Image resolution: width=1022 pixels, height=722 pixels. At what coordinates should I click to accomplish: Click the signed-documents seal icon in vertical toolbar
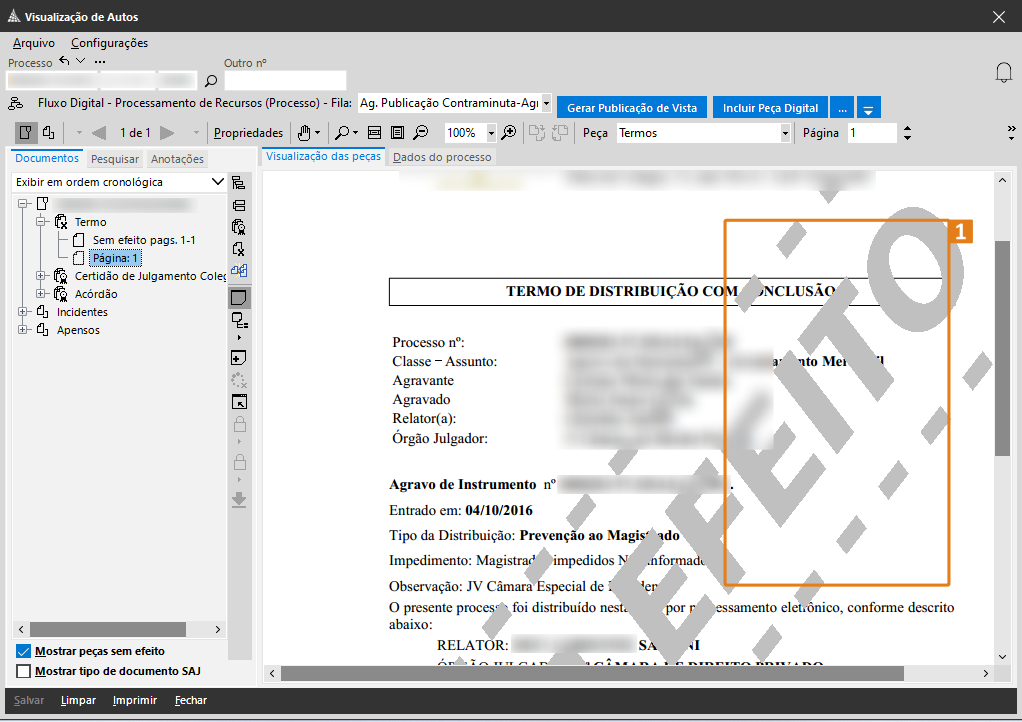tap(239, 227)
